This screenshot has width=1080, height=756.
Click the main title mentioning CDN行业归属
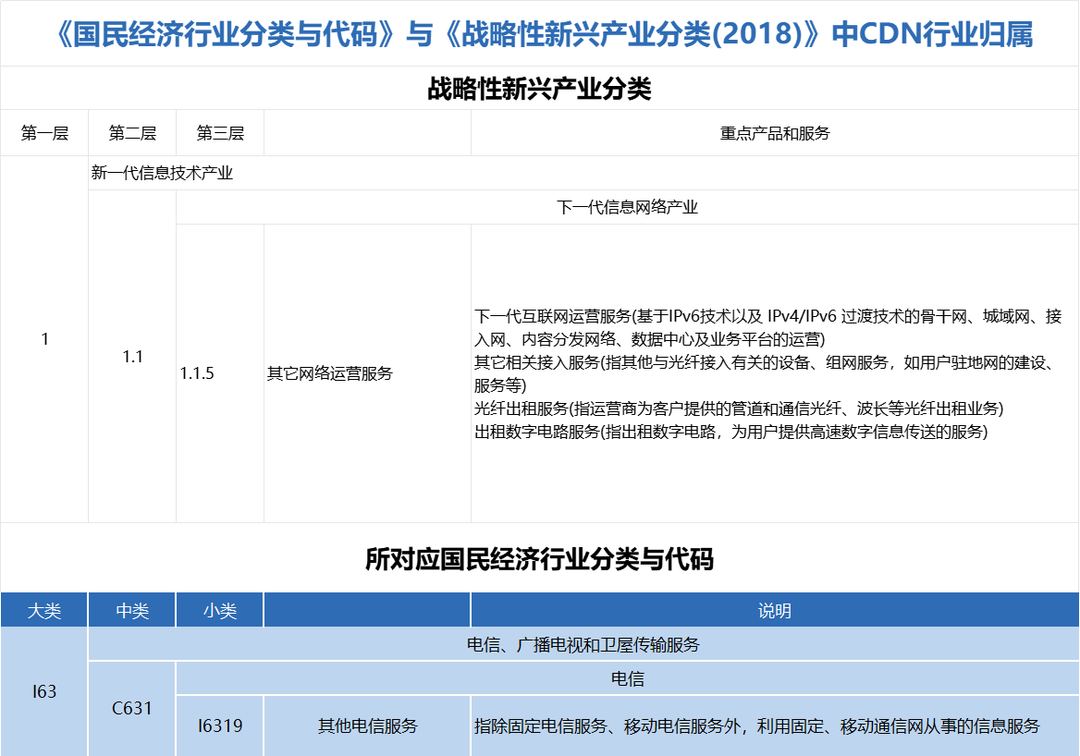pyautogui.click(x=540, y=35)
